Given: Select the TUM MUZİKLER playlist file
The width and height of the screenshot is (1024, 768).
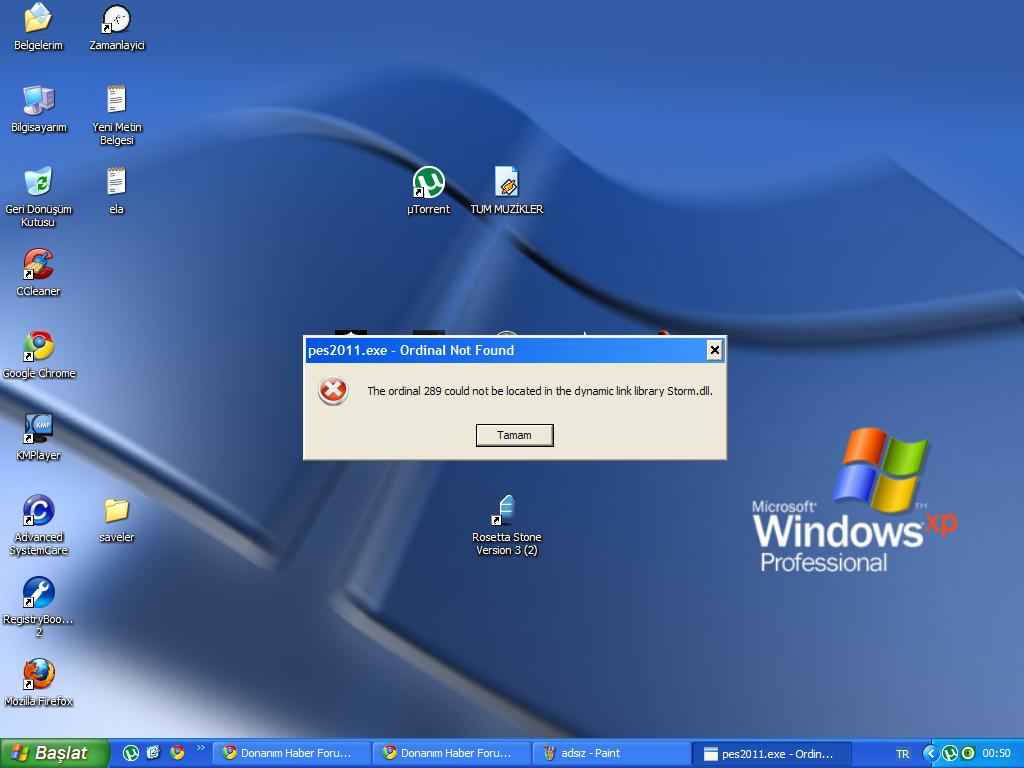Looking at the screenshot, I should coord(507,190).
